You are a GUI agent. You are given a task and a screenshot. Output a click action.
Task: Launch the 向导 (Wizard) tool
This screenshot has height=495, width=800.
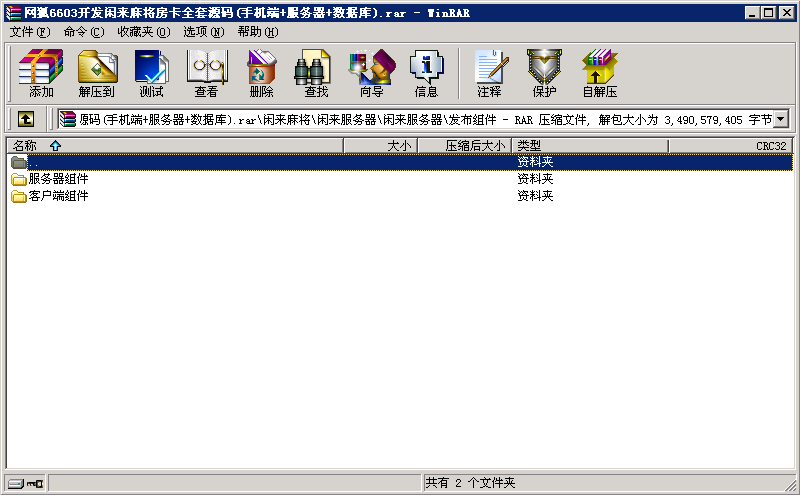(x=371, y=74)
